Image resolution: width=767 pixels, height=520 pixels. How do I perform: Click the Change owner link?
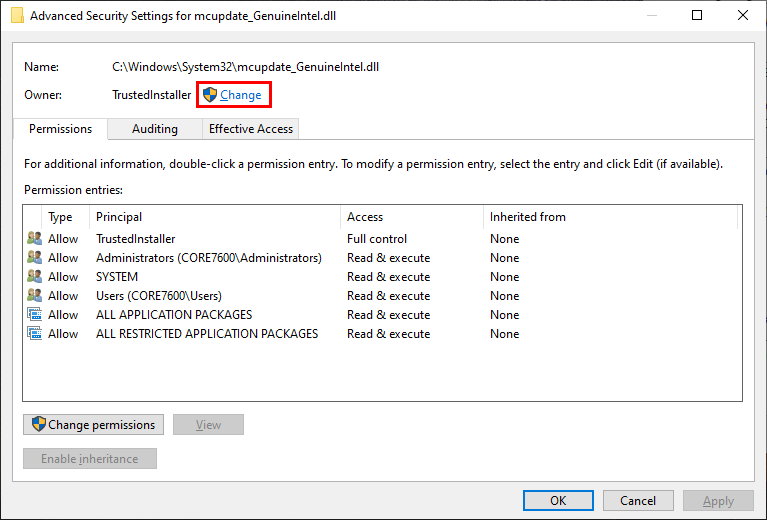point(240,95)
